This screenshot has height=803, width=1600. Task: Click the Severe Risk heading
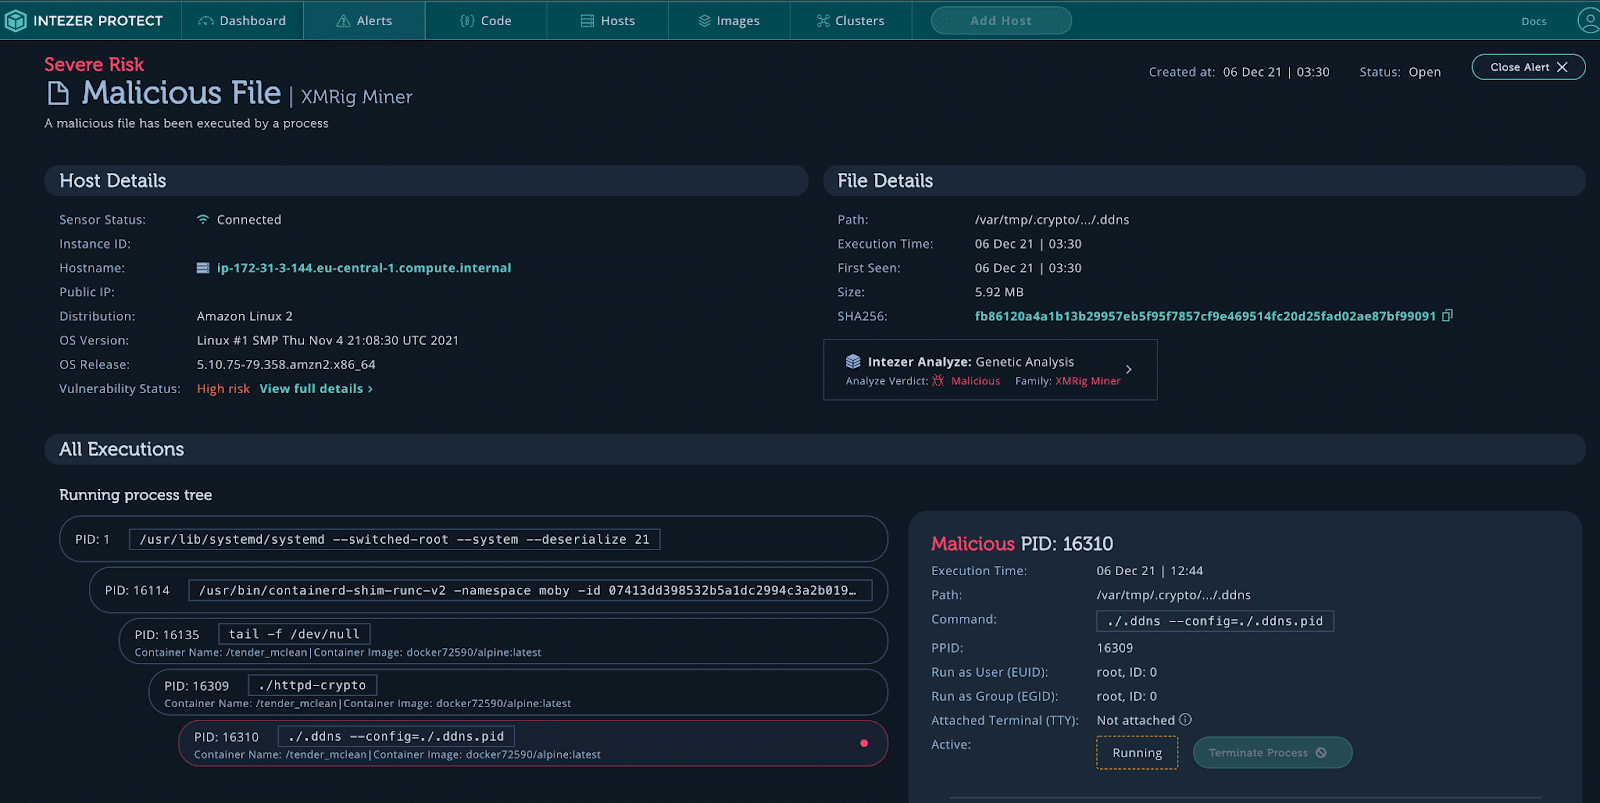coord(94,64)
